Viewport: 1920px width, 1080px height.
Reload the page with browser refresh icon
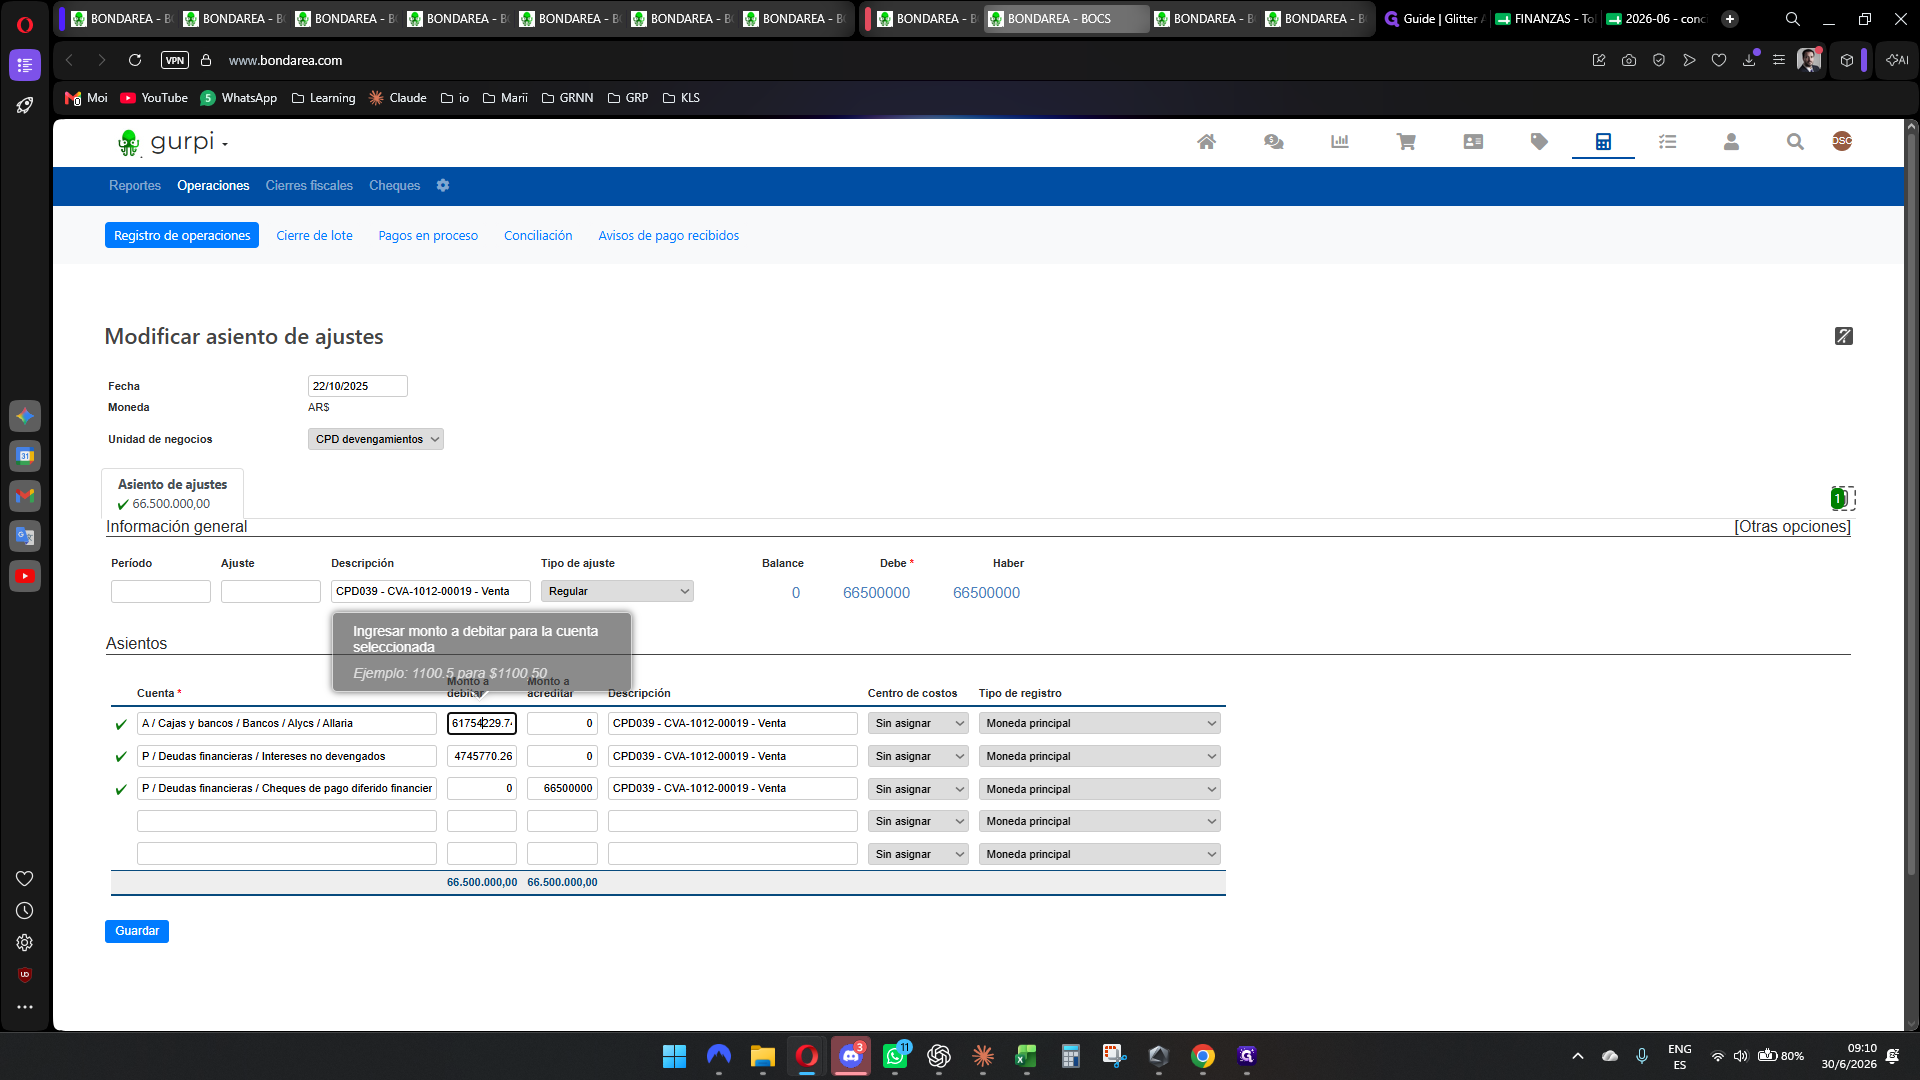click(x=135, y=60)
